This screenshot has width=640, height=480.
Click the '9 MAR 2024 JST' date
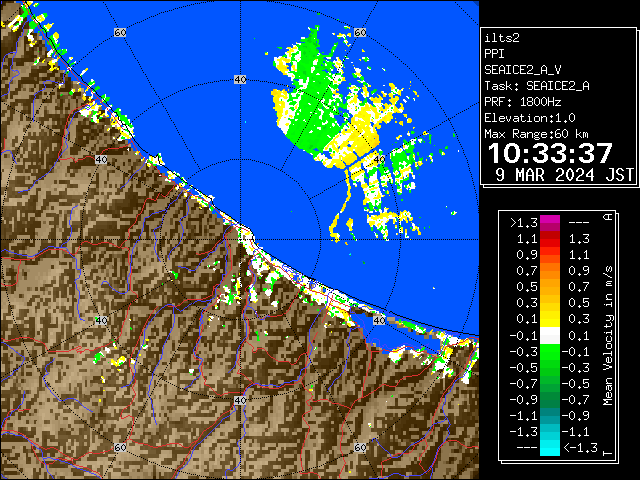point(564,175)
